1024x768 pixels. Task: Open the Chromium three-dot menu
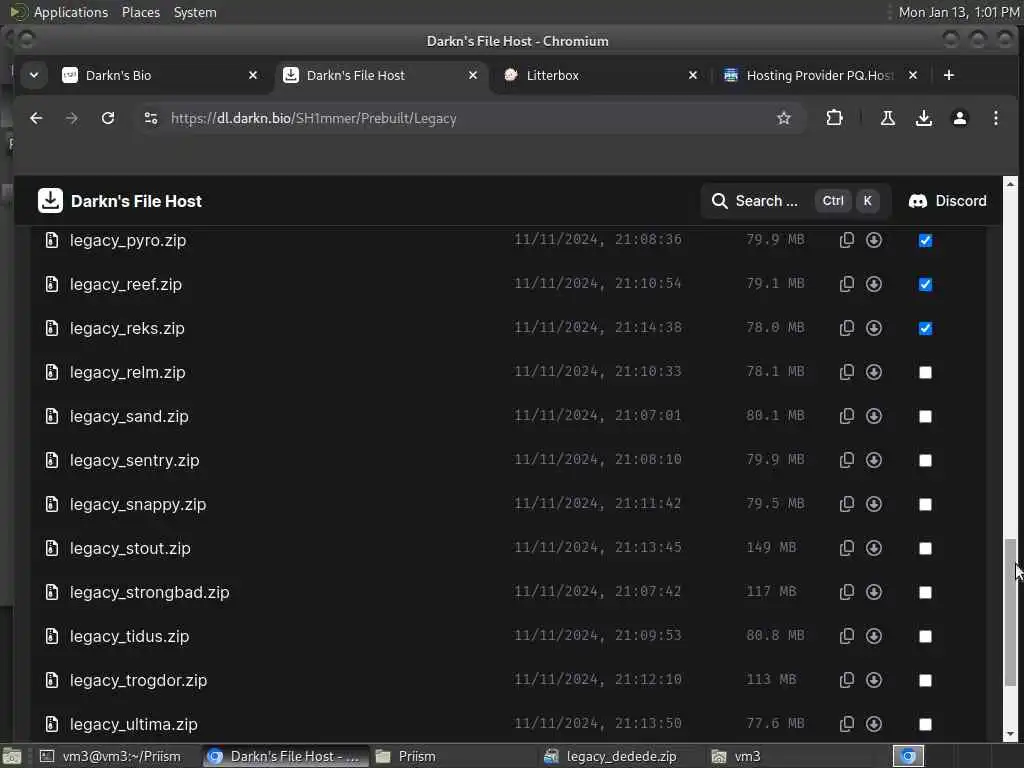click(x=995, y=118)
